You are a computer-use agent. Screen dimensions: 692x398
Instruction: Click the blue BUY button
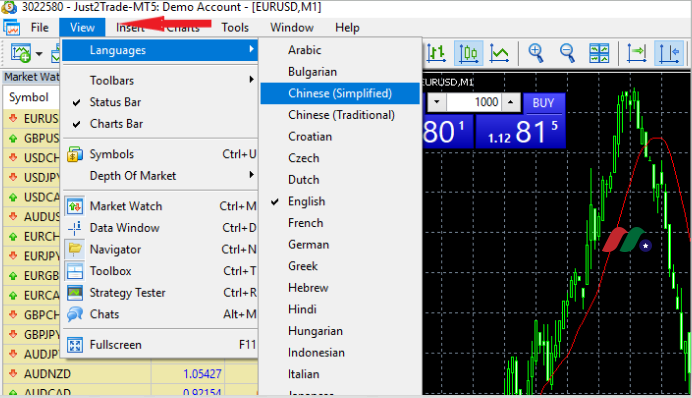[x=543, y=103]
